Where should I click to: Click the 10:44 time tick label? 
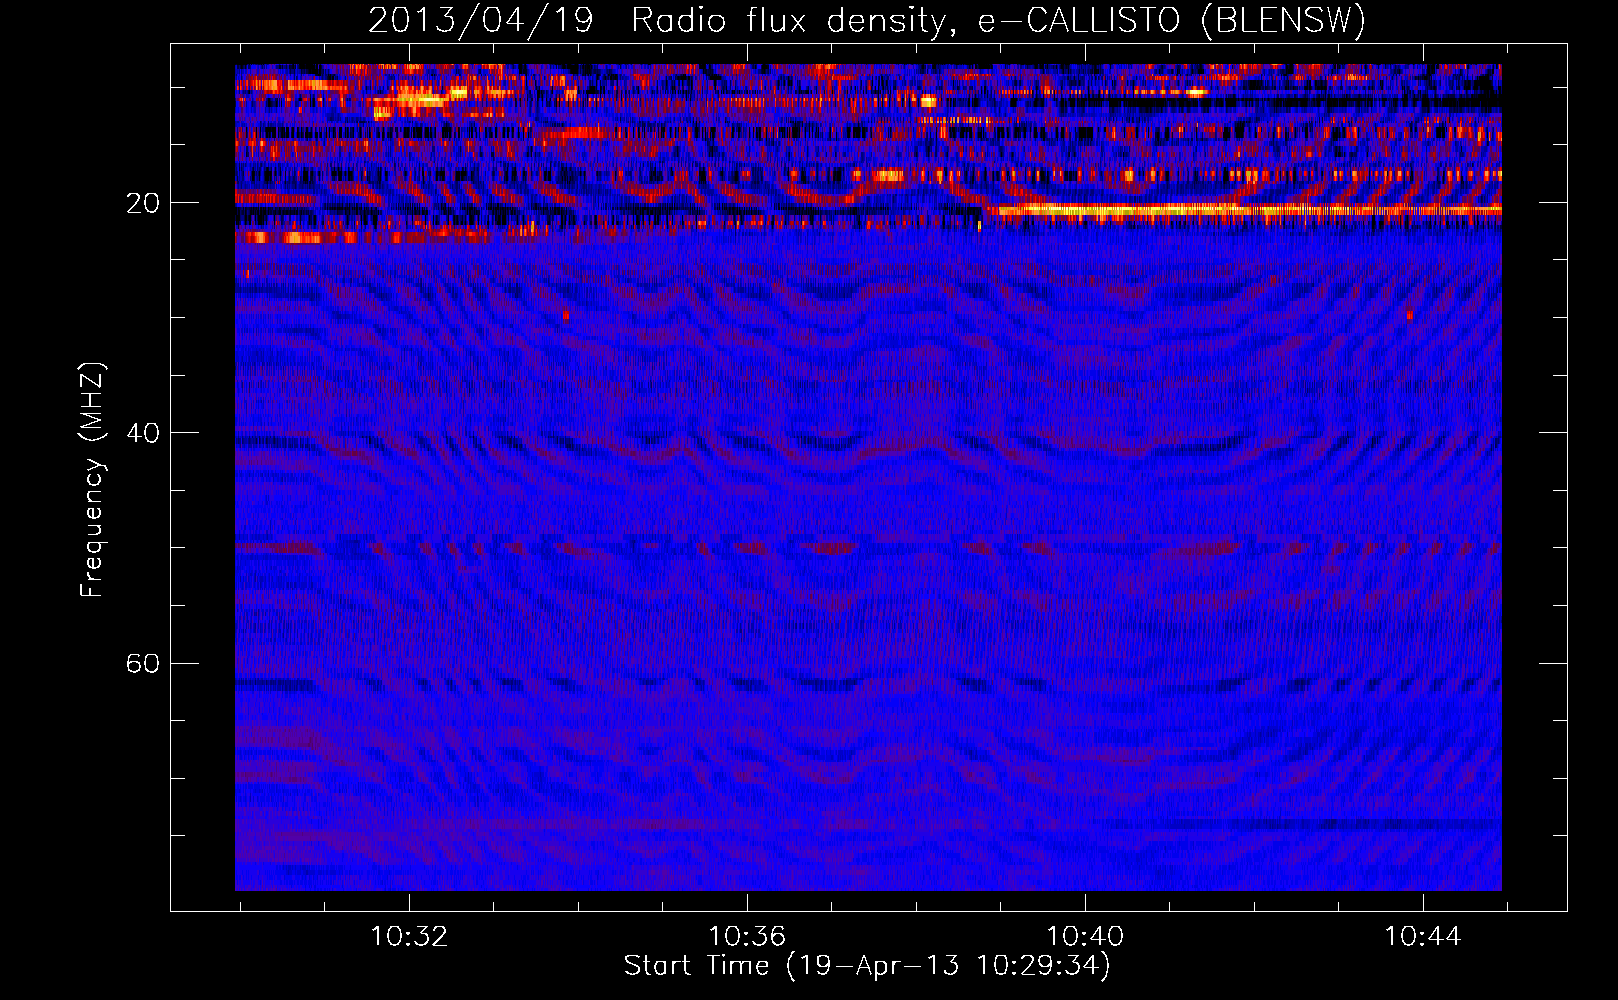(1423, 937)
